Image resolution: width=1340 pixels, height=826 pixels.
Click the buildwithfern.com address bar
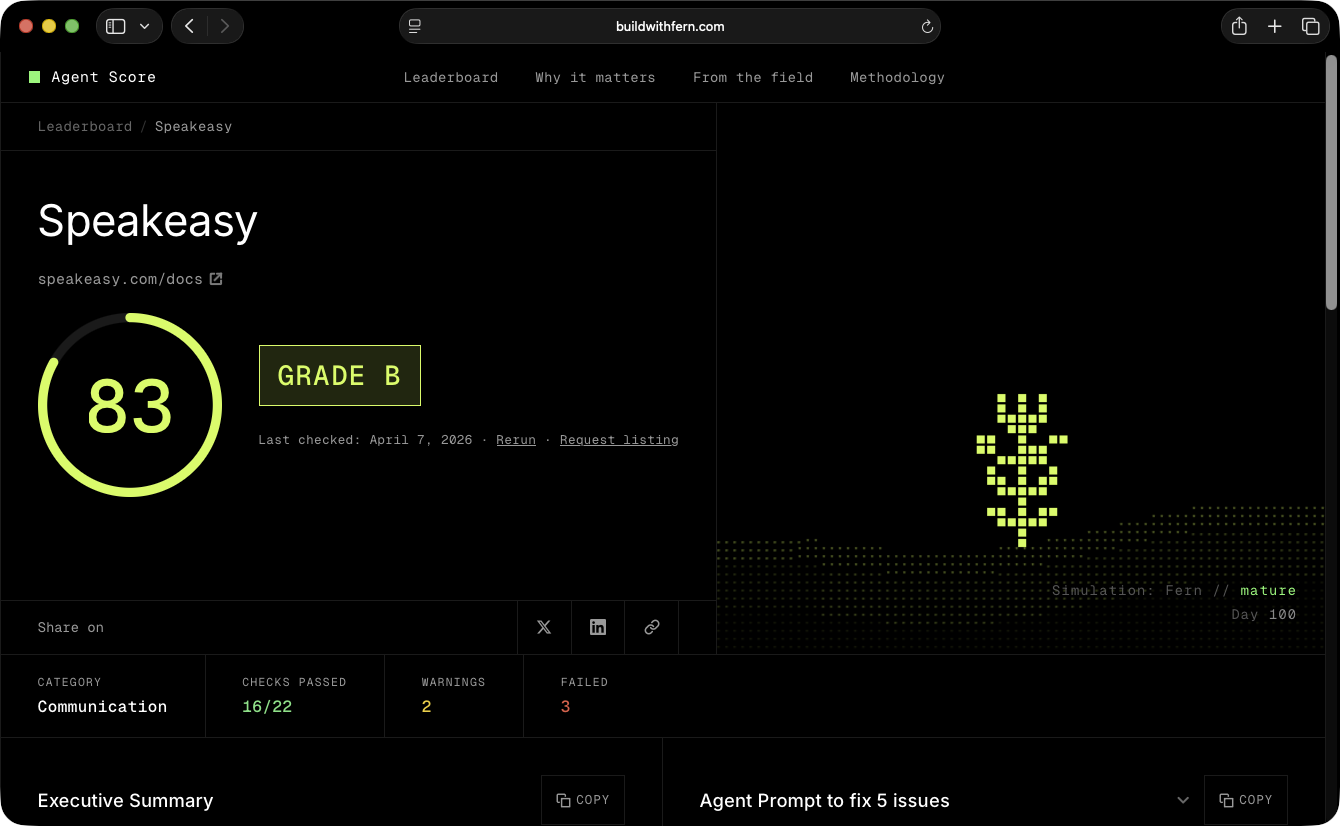coord(669,27)
